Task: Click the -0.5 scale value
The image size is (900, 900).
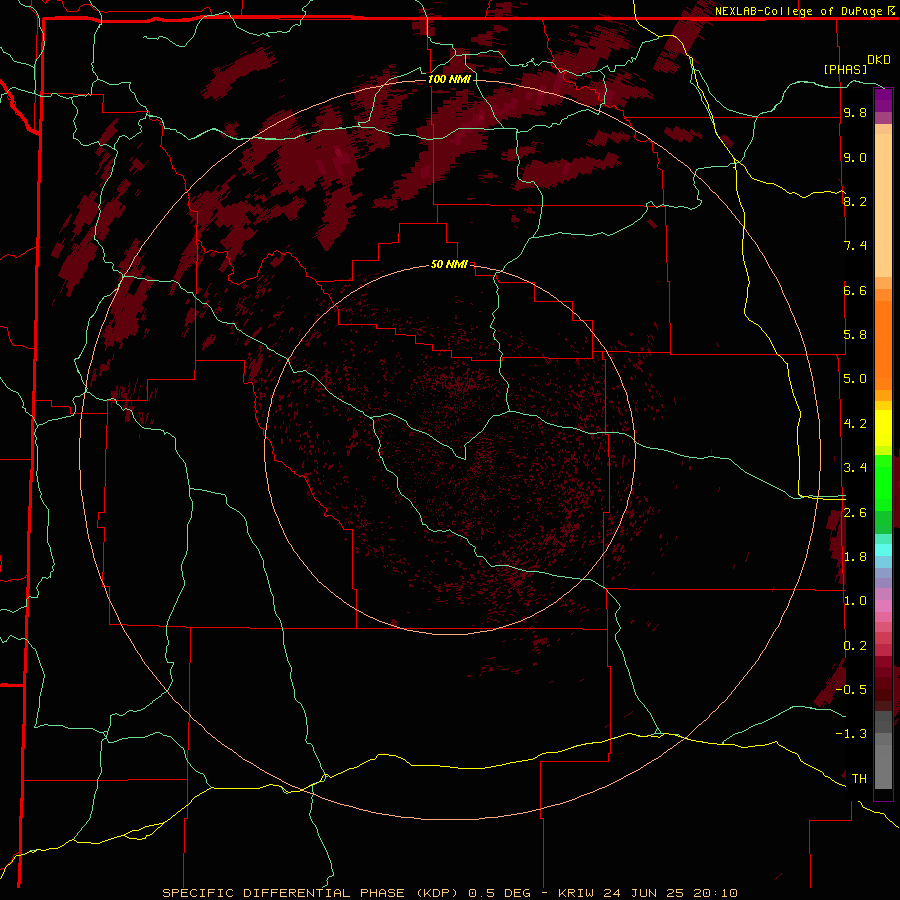Action: [x=851, y=690]
